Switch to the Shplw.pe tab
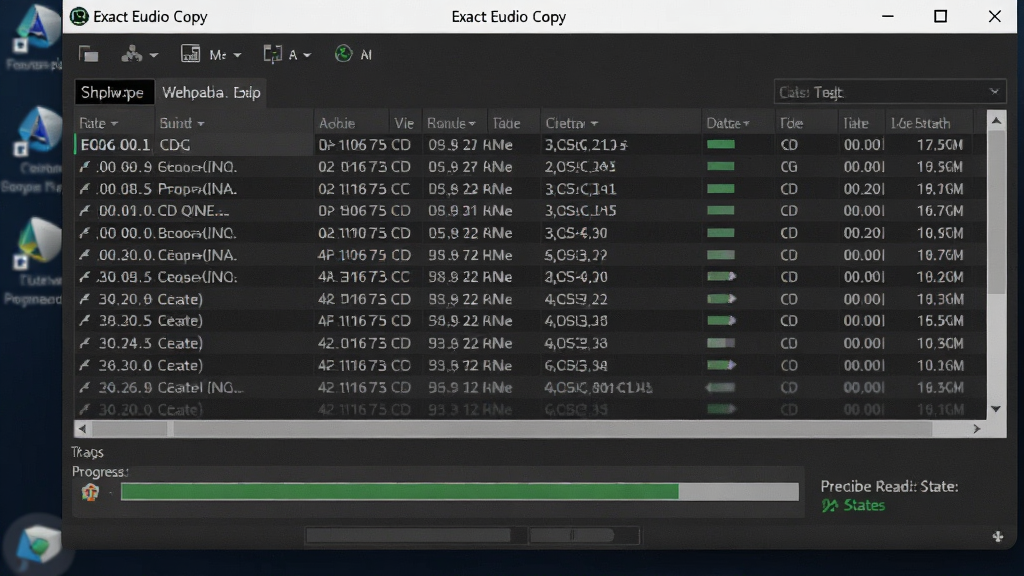 coord(114,93)
